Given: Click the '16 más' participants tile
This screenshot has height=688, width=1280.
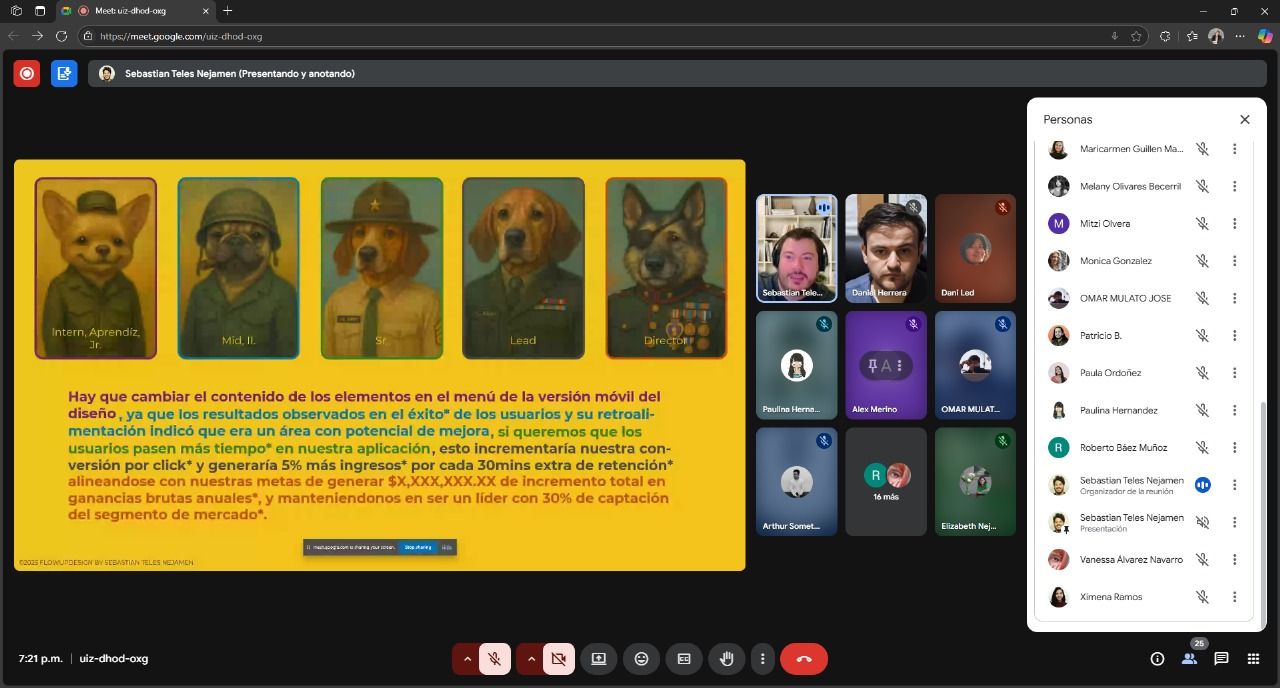Looking at the screenshot, I should pyautogui.click(x=886, y=482).
